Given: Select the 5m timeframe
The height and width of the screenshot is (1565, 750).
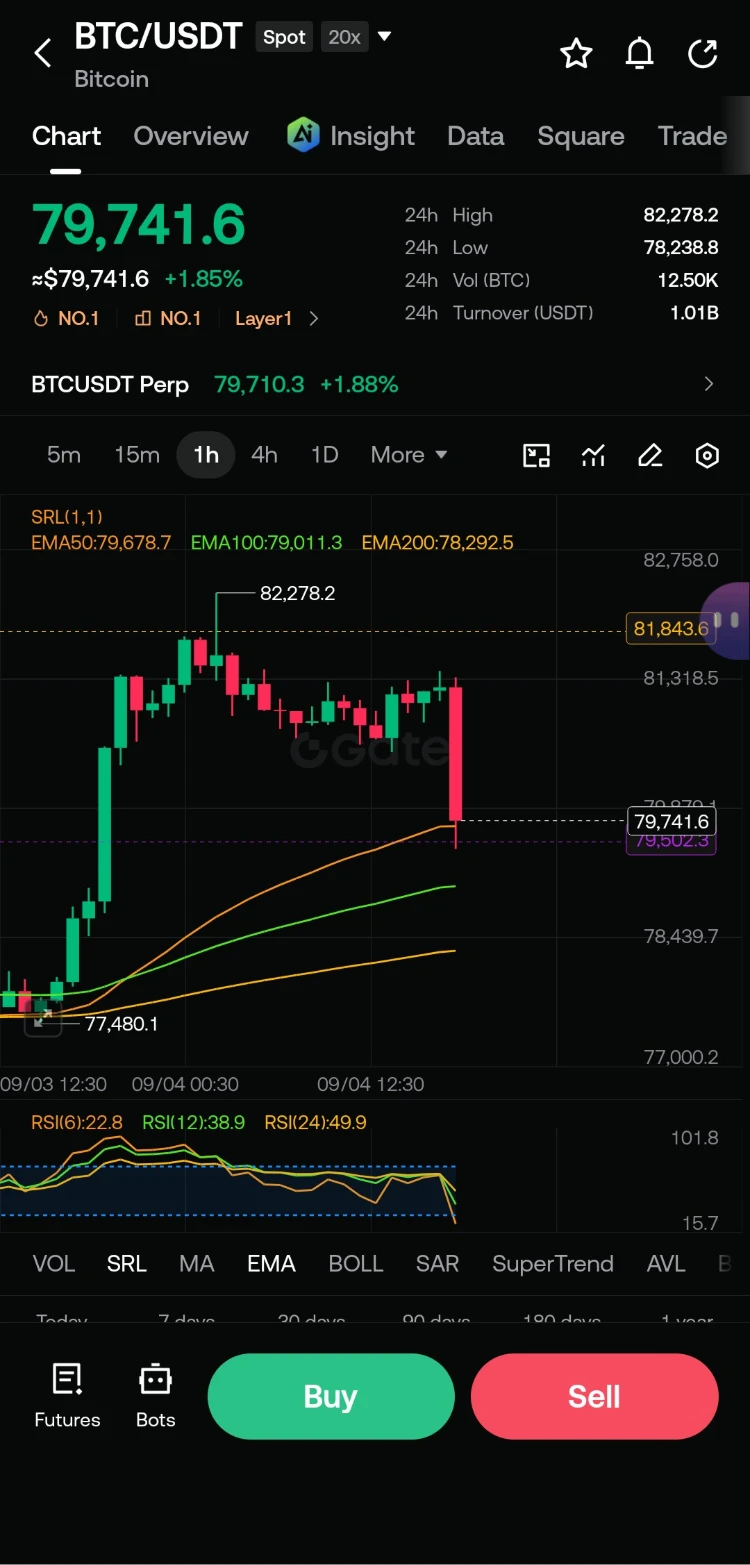Looking at the screenshot, I should tap(64, 455).
